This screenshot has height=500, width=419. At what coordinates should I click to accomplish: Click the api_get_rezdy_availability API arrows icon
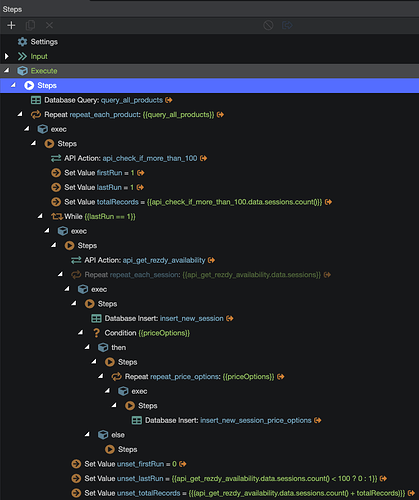coord(76,260)
